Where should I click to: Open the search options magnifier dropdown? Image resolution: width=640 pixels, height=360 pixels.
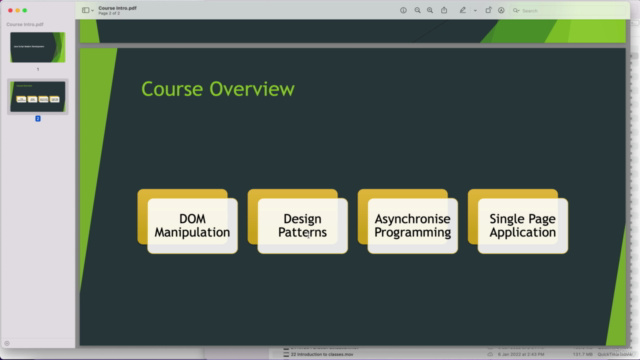516,11
